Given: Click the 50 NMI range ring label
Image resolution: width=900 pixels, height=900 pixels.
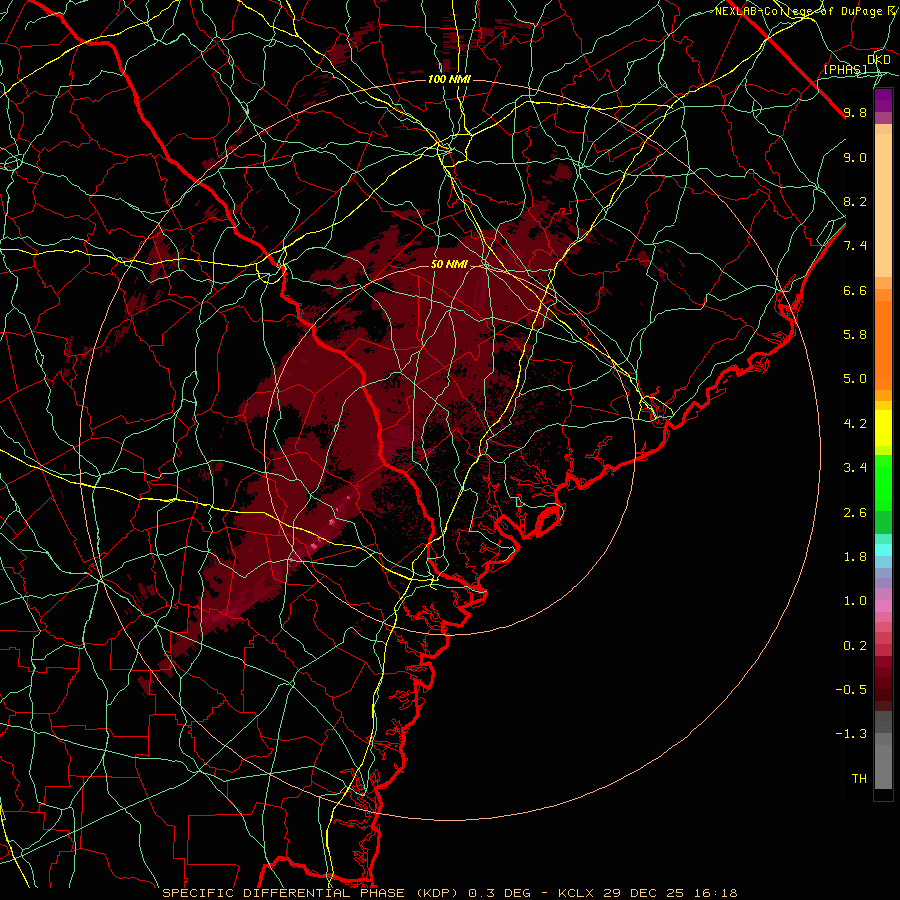Looking at the screenshot, I should click(x=449, y=265).
